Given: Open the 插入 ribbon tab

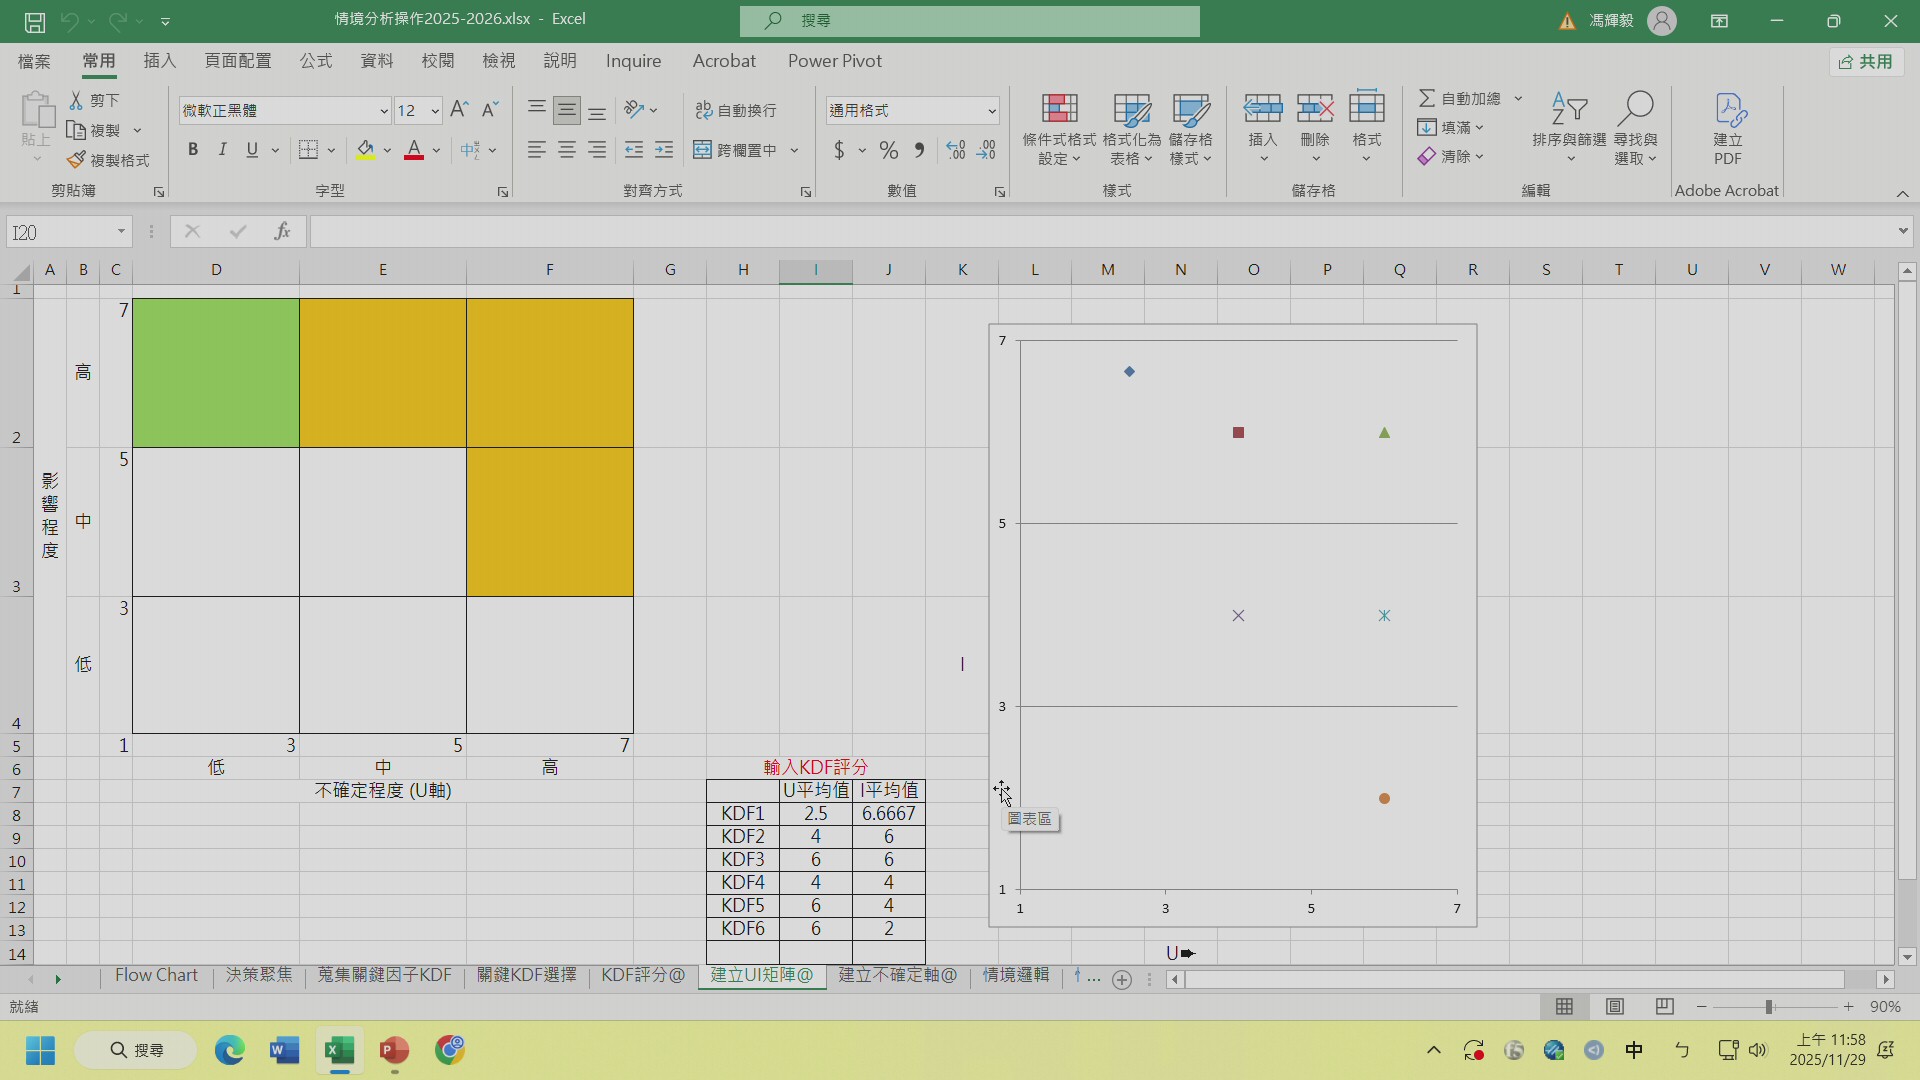Looking at the screenshot, I should click(x=160, y=61).
